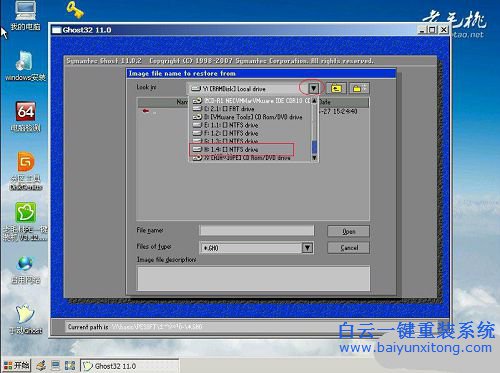This screenshot has width=500, height=373.
Task: Expand the Look in drive dropdown arrow
Action: pyautogui.click(x=313, y=89)
